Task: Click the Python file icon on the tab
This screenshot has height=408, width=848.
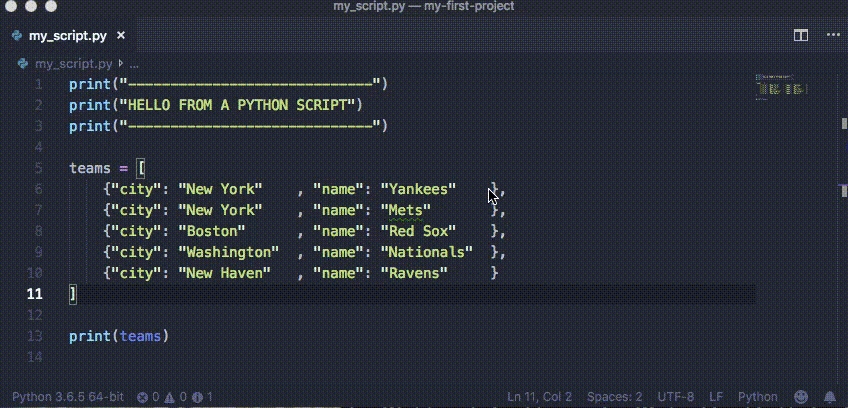Action: click(18, 36)
